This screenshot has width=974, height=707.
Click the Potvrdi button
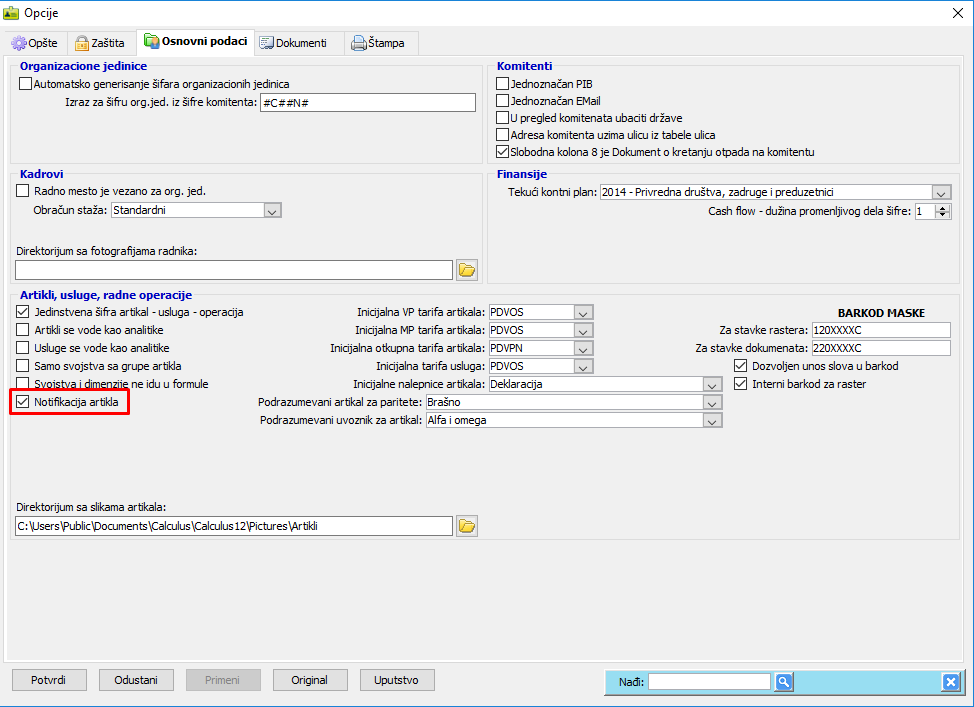(49, 680)
